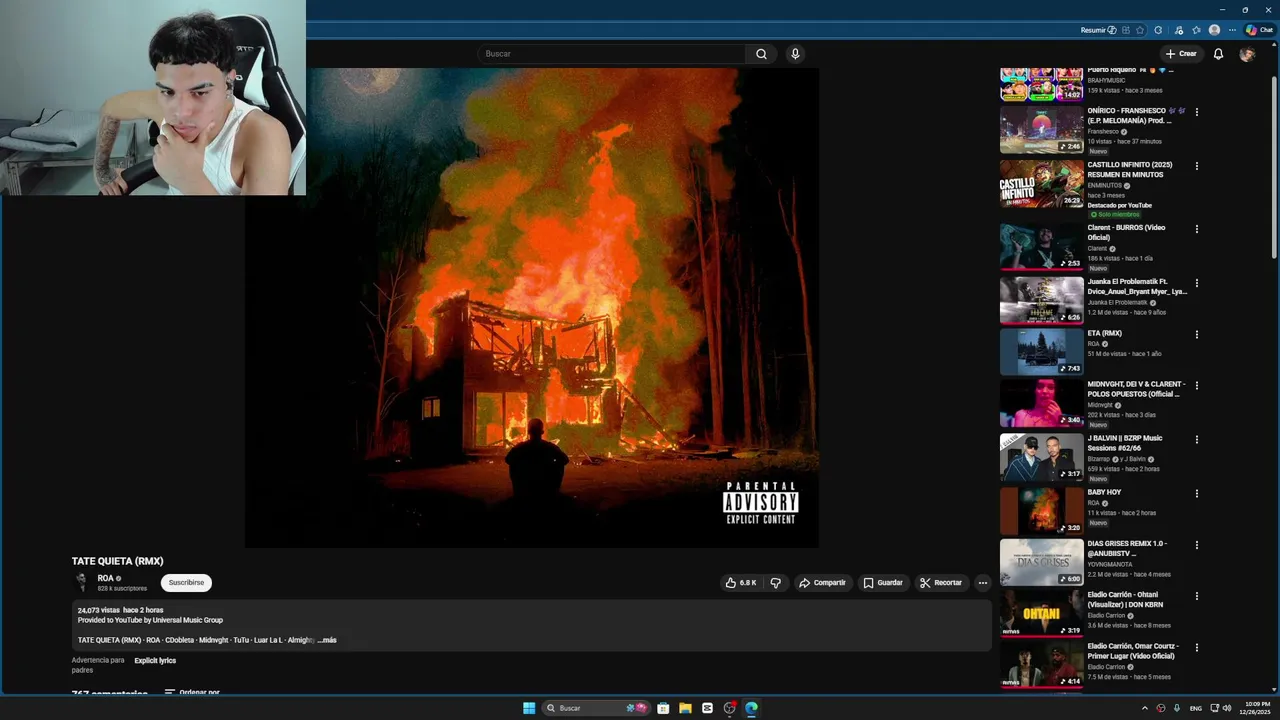Click the Edge Resumir (summarize) button
Screen dimensions: 1280x720
1099,30
